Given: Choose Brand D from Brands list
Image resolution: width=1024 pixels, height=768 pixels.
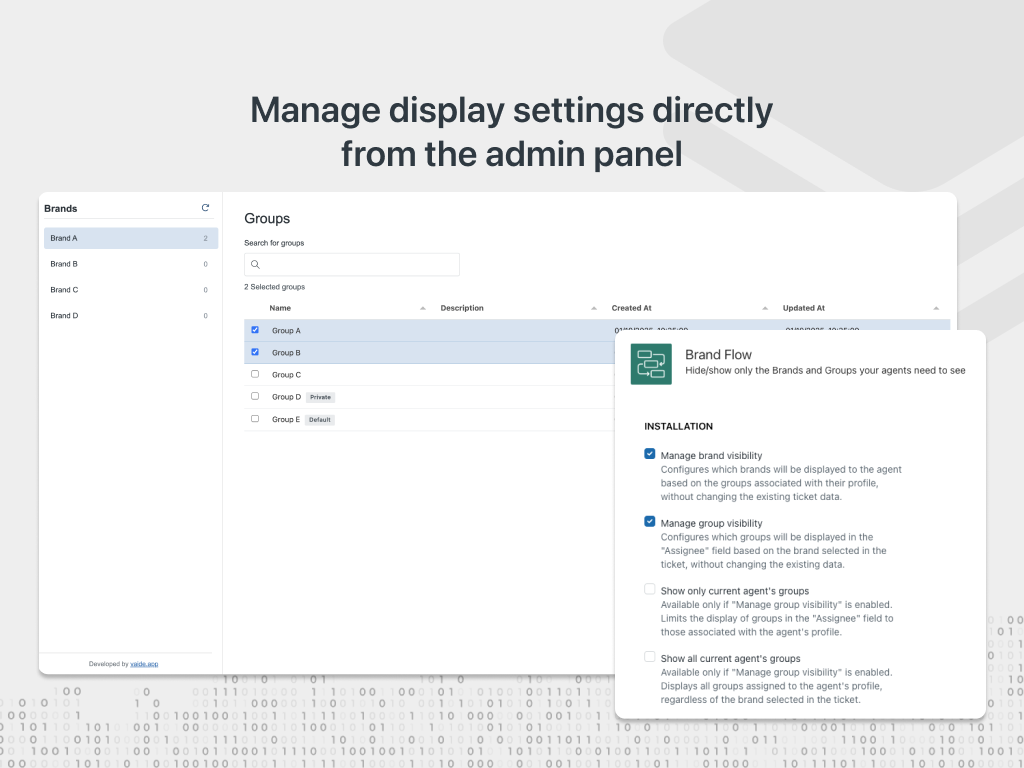Looking at the screenshot, I should (x=130, y=315).
